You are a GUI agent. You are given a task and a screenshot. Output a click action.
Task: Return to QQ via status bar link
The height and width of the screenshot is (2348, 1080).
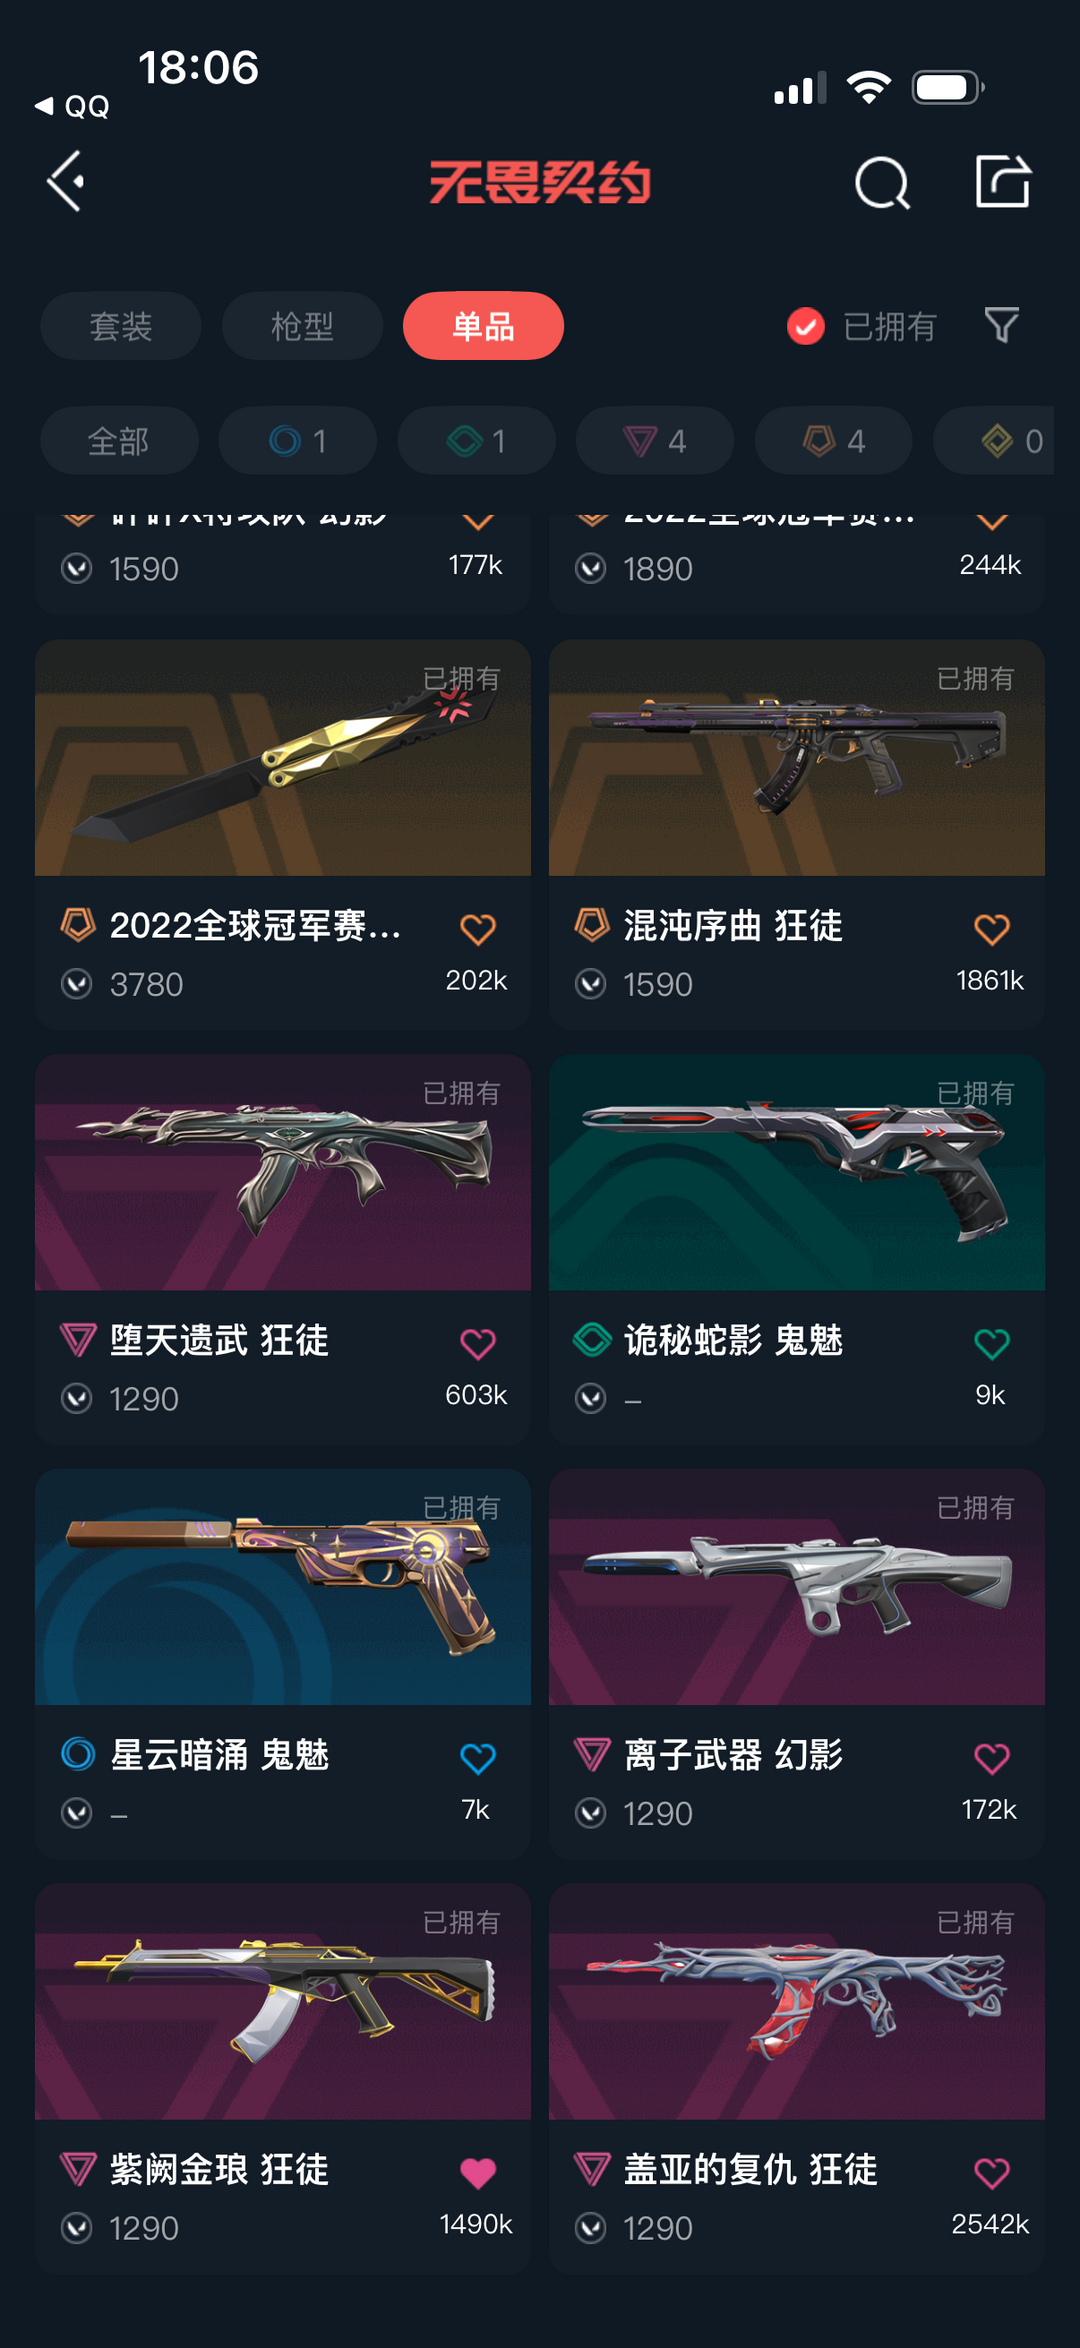point(73,106)
